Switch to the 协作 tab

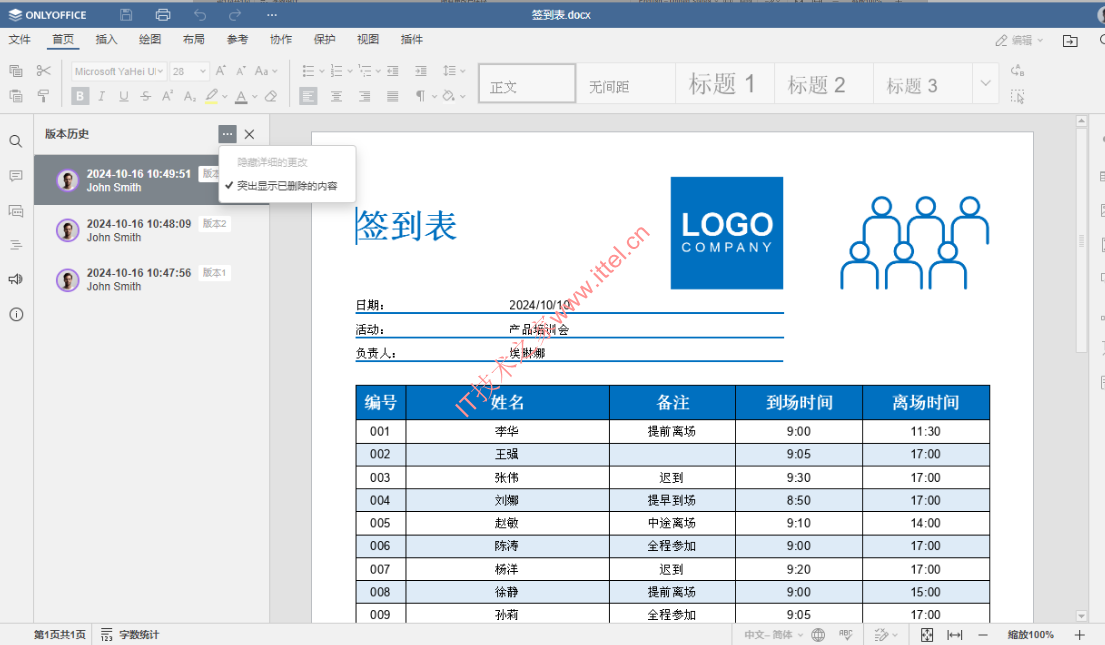click(281, 39)
